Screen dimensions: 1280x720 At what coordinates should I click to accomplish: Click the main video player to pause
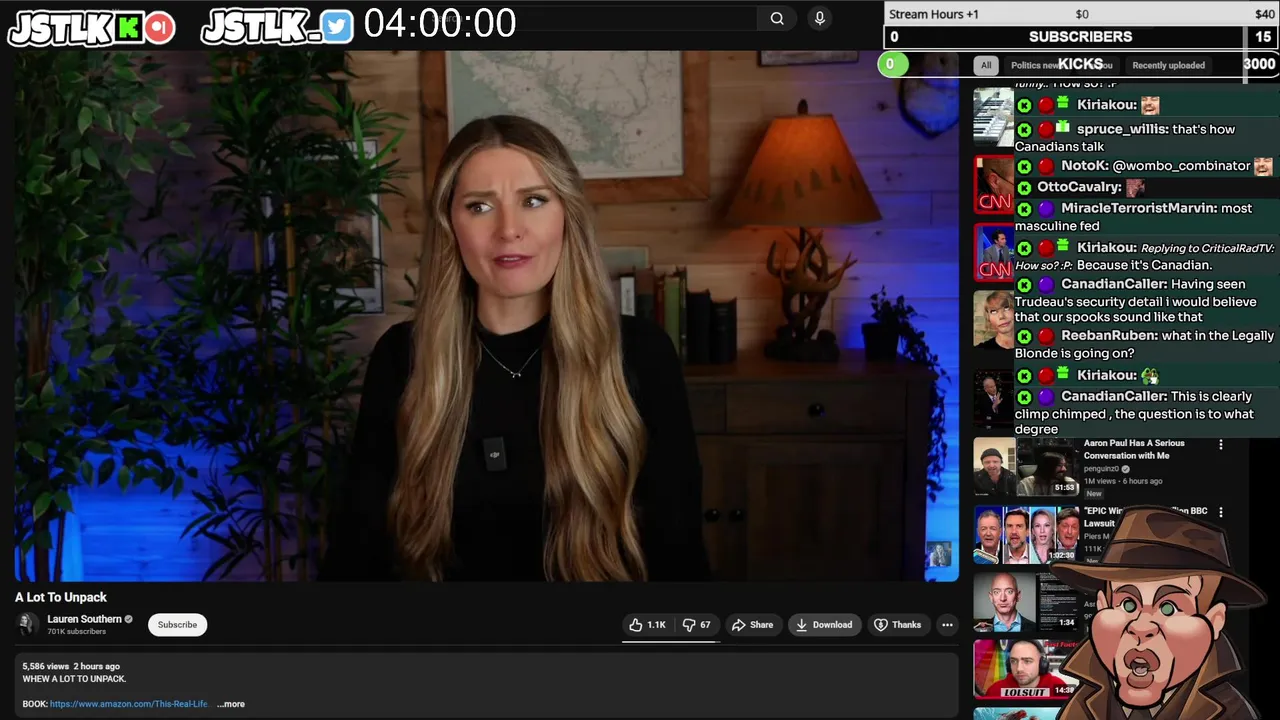point(487,316)
